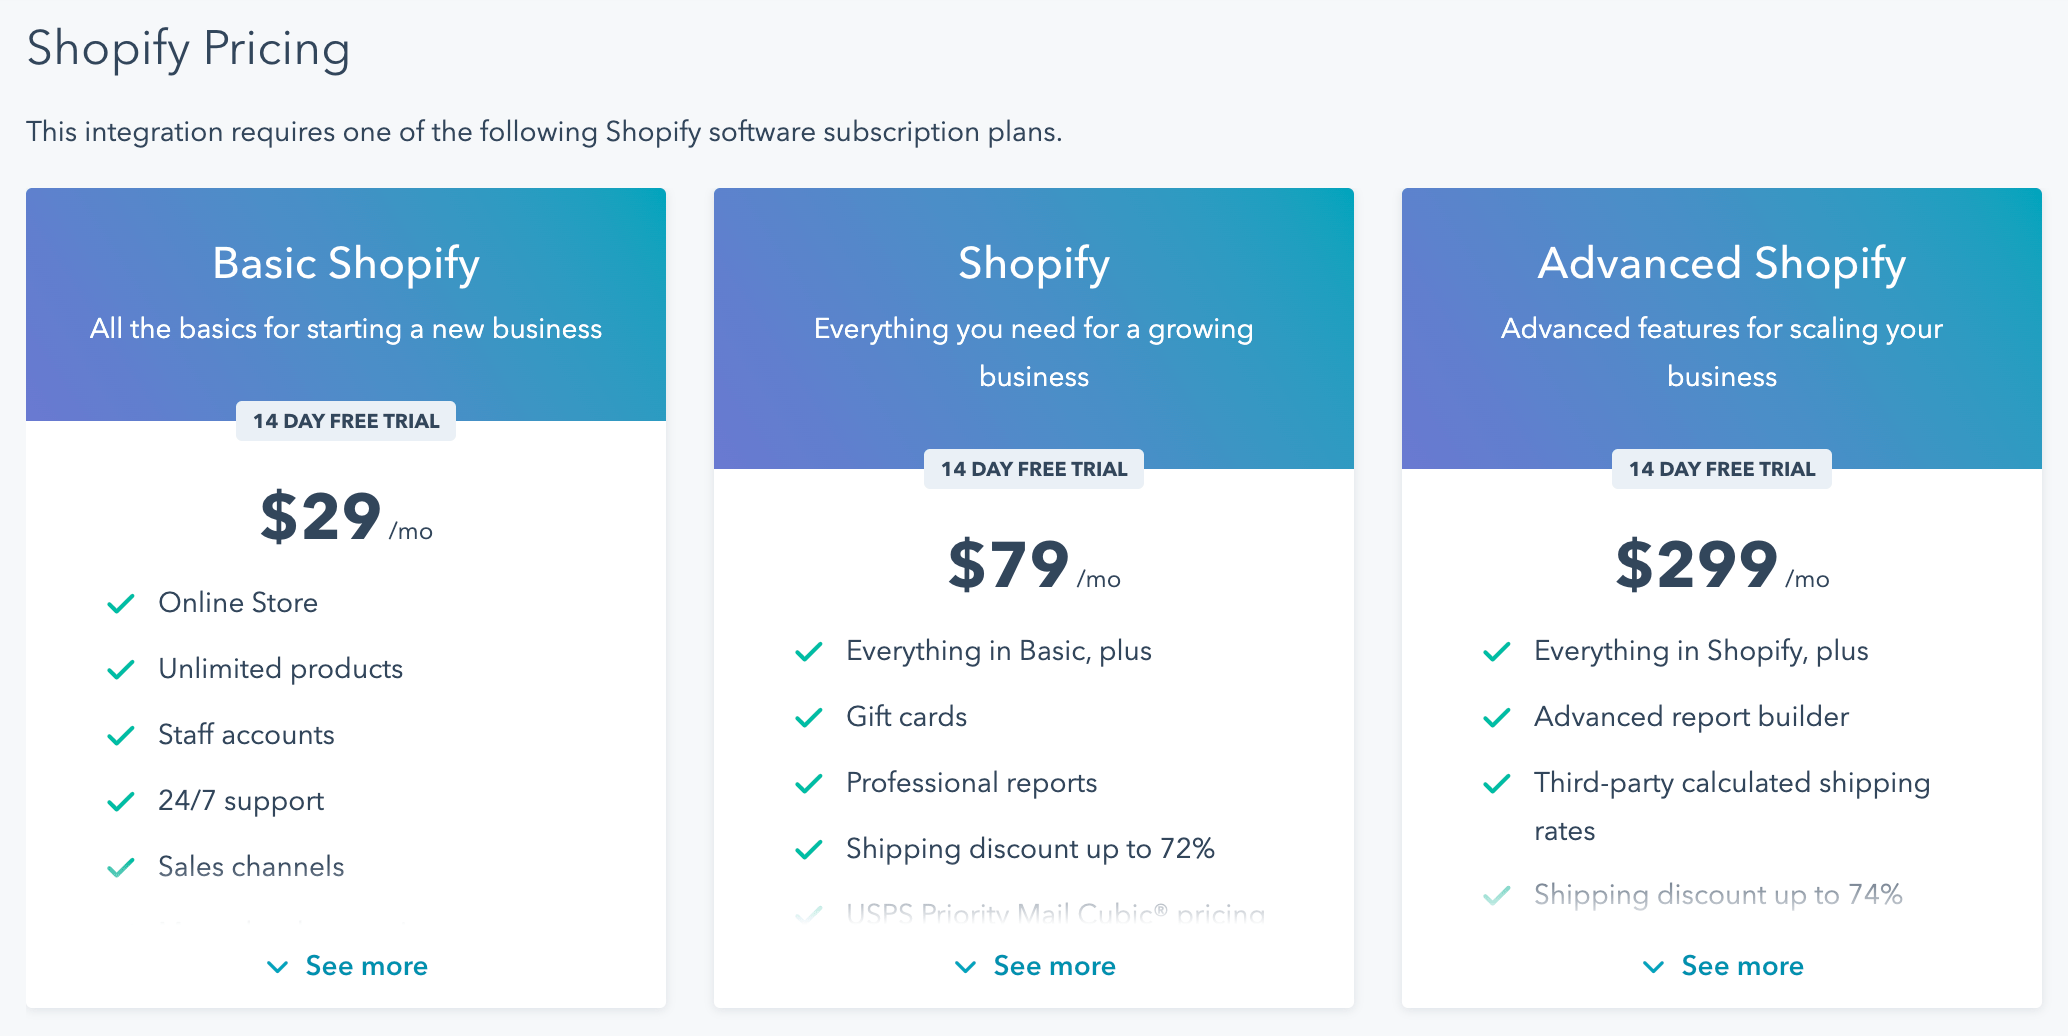Click the checkmark beside Sales channels
Image resolution: width=2068 pixels, height=1036 pixels.
click(121, 867)
